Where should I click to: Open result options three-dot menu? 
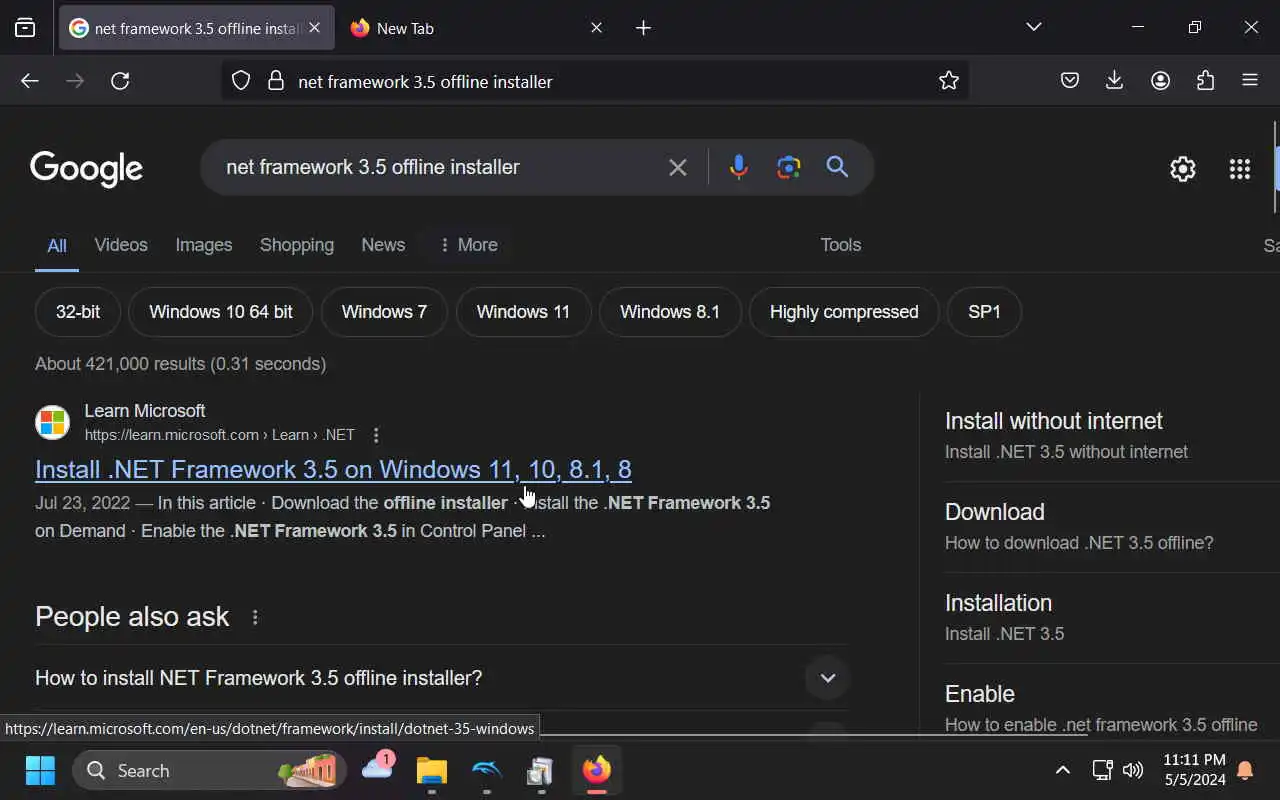click(x=376, y=435)
